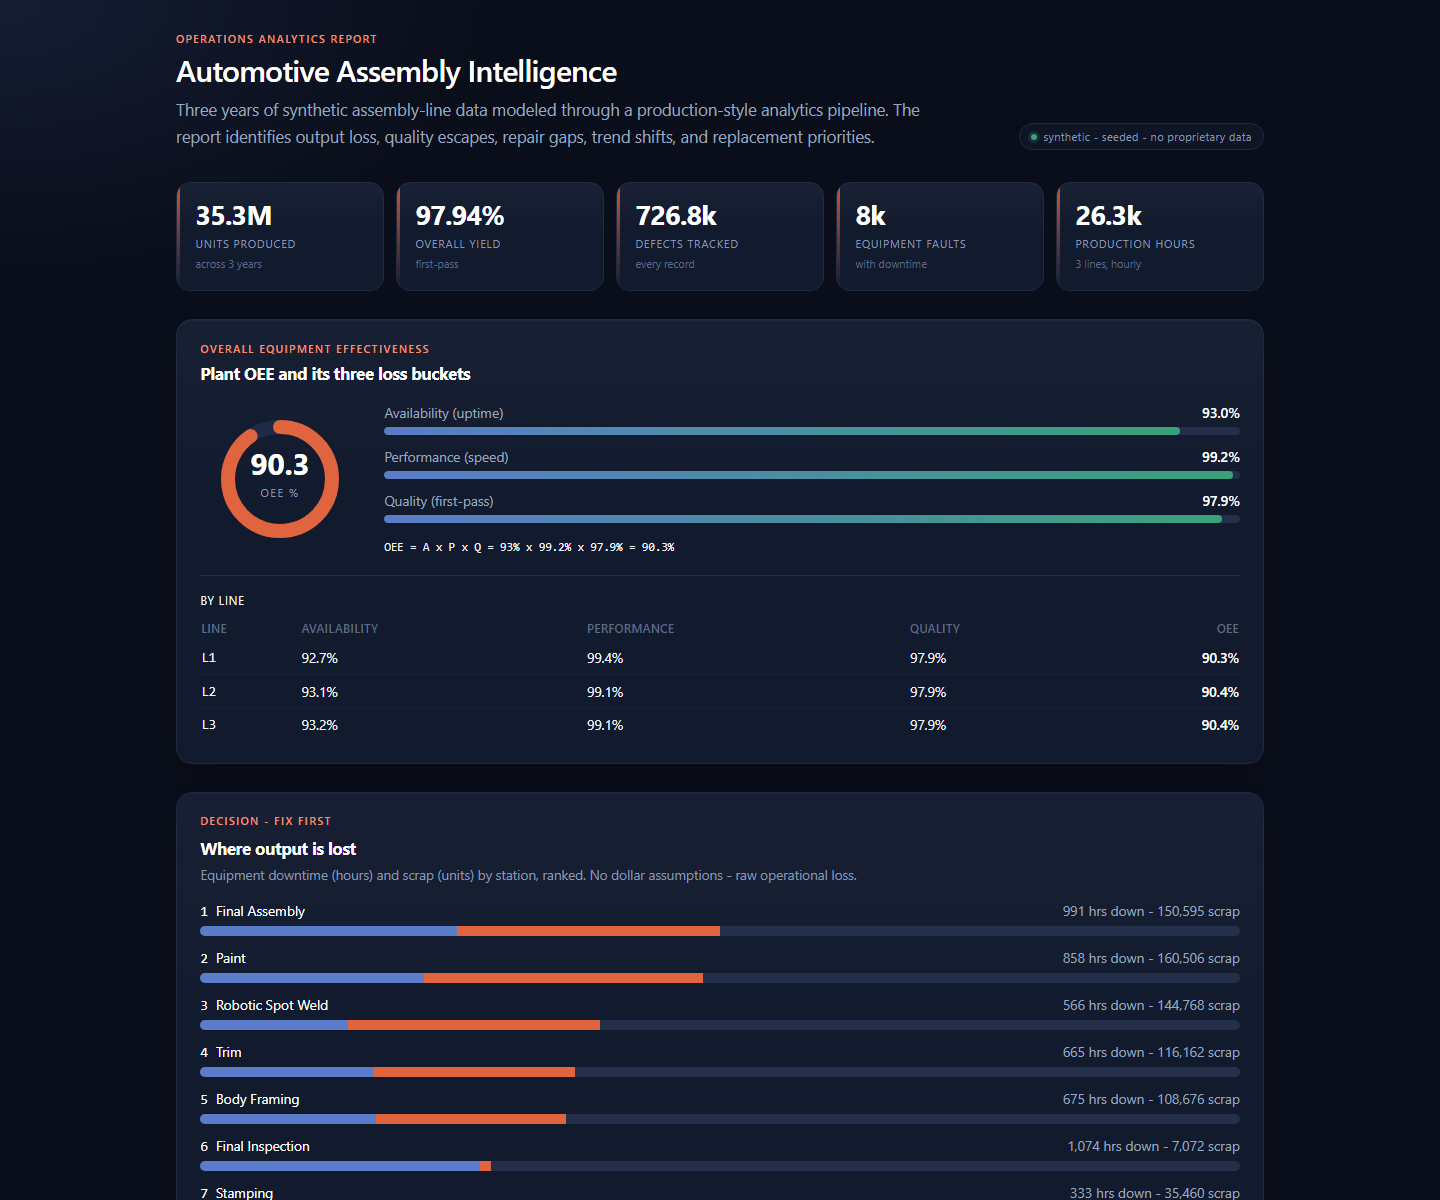
Task: Click the OEE column header
Action: [1227, 629]
